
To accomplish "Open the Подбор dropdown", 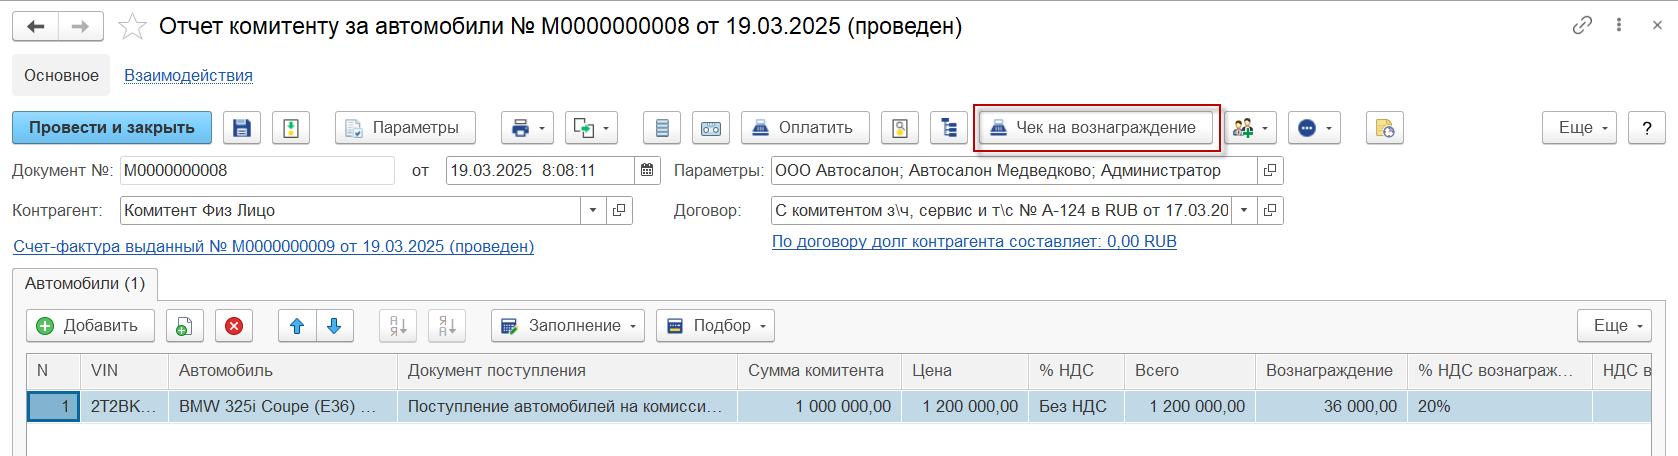I will [715, 326].
